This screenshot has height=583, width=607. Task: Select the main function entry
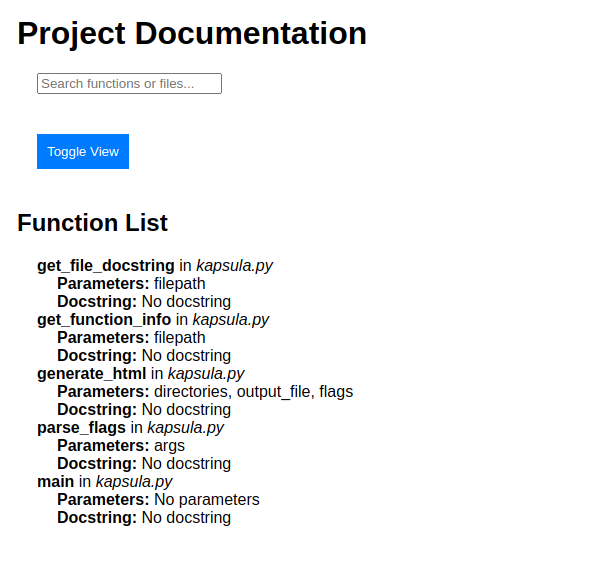tap(55, 482)
